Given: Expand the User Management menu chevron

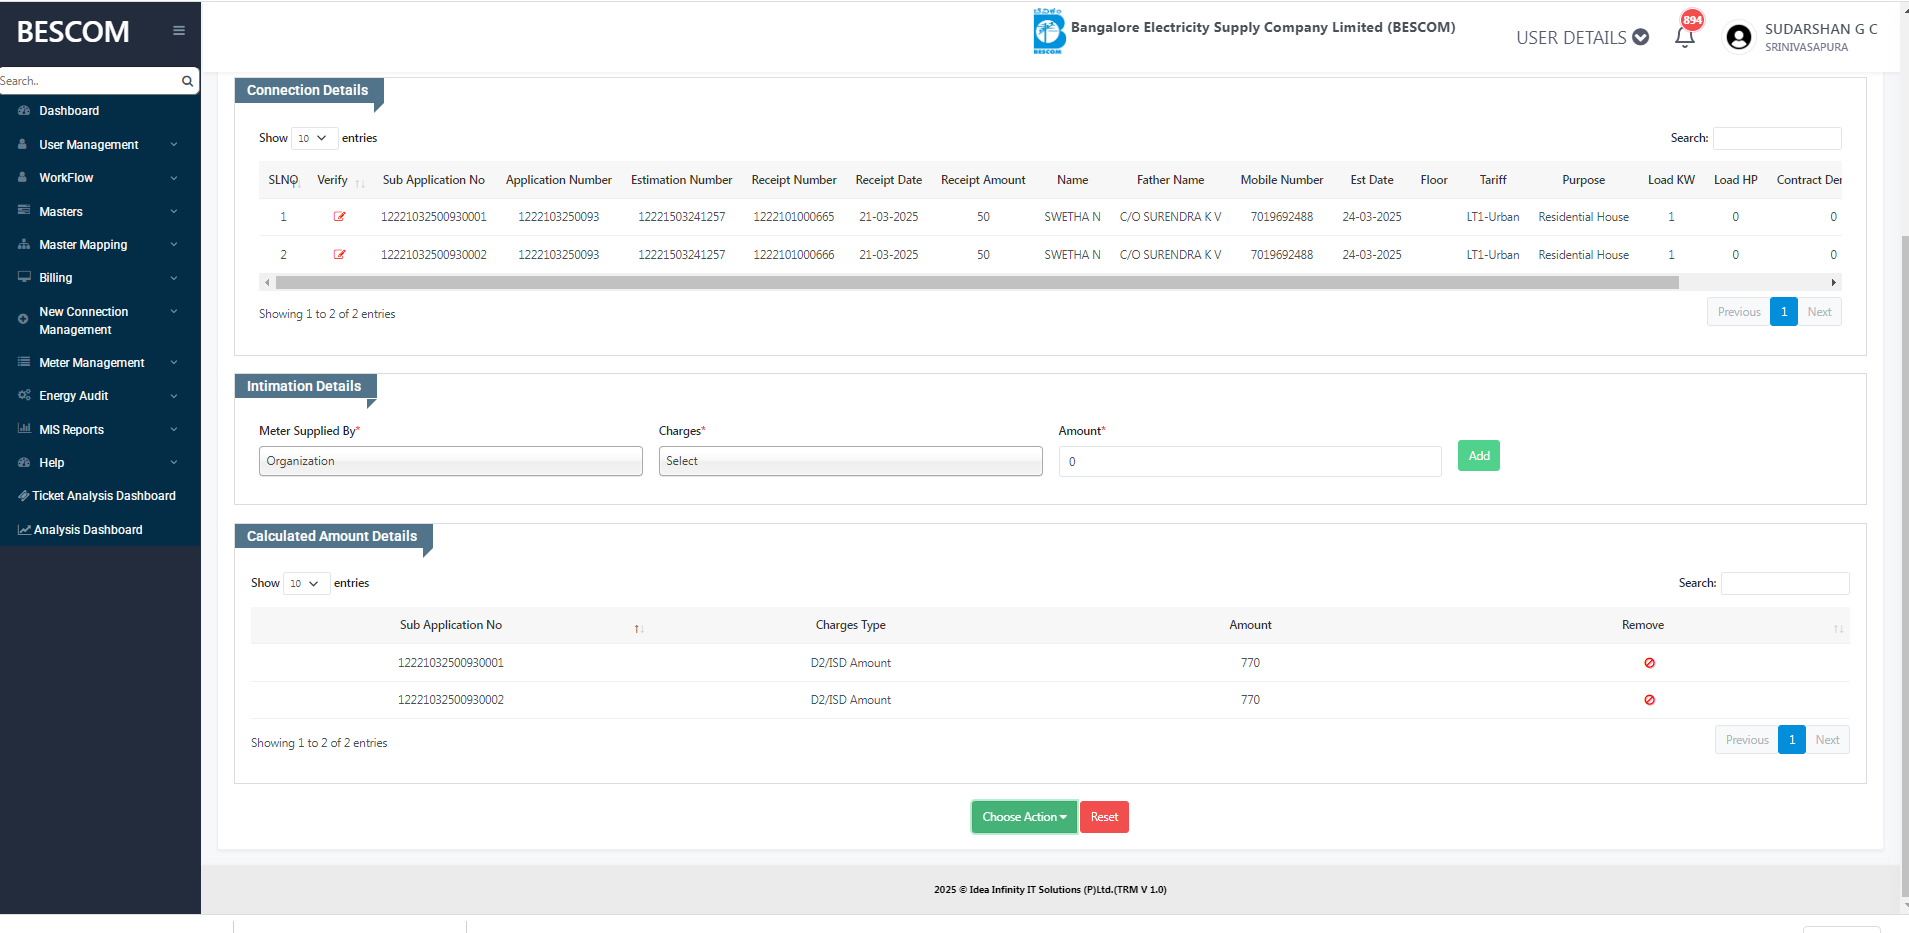Looking at the screenshot, I should (174, 144).
